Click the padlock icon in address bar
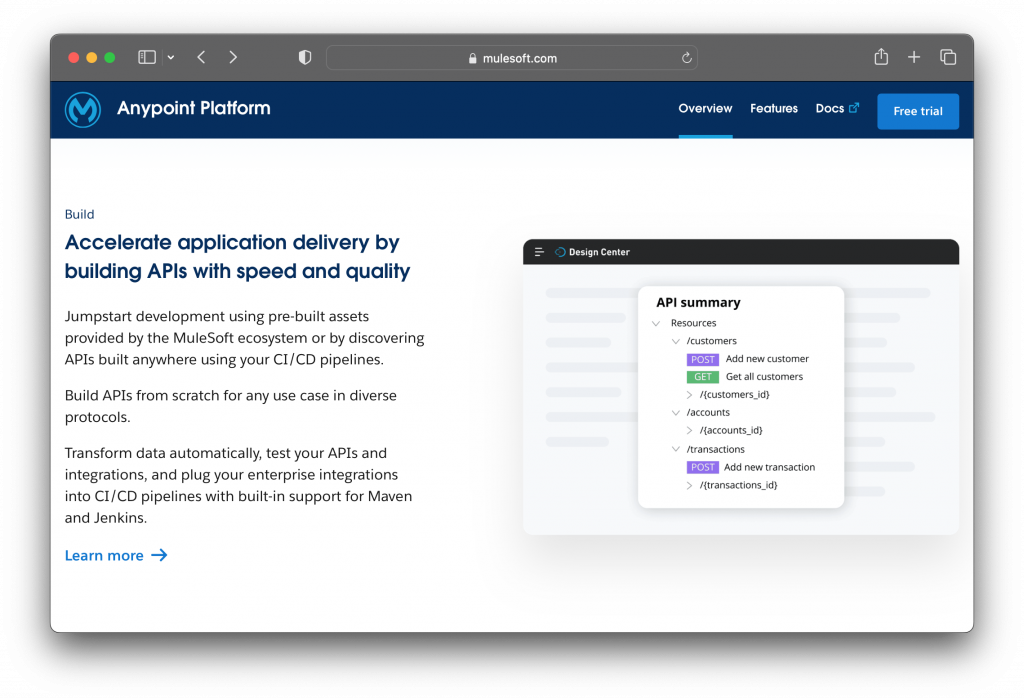The image size is (1024, 699). point(473,58)
